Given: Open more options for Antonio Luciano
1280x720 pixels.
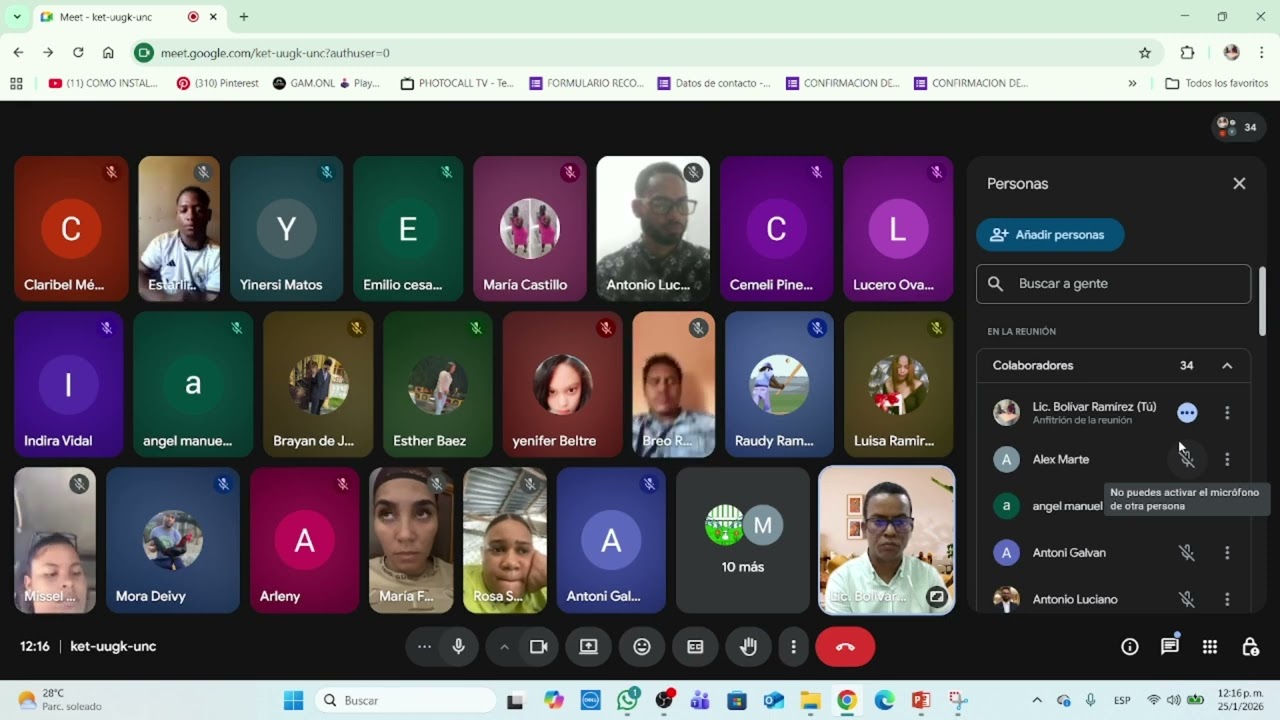Looking at the screenshot, I should tap(1227, 600).
